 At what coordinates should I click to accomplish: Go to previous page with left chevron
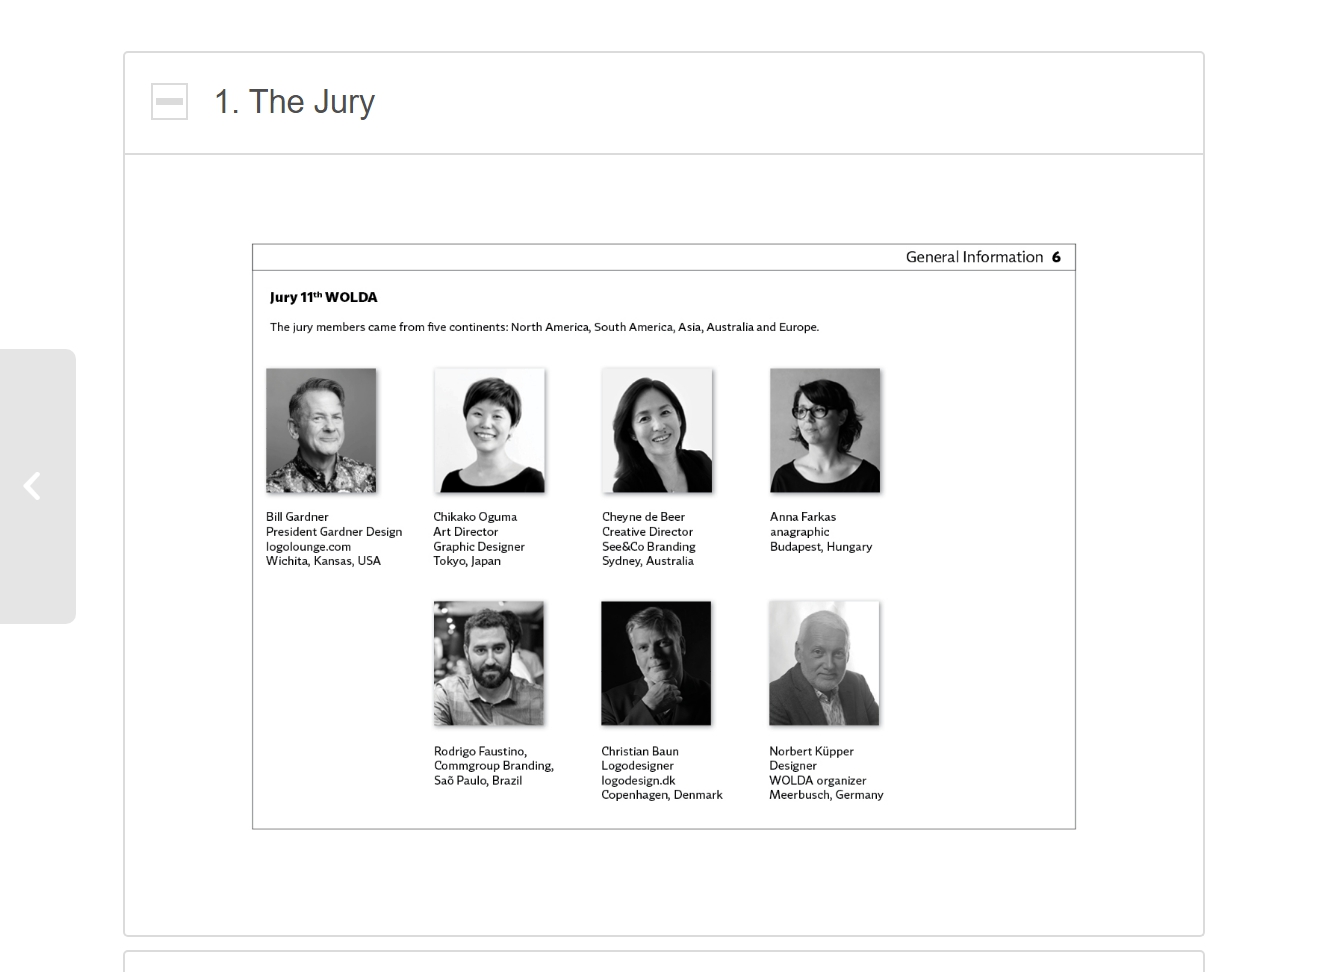pos(33,486)
